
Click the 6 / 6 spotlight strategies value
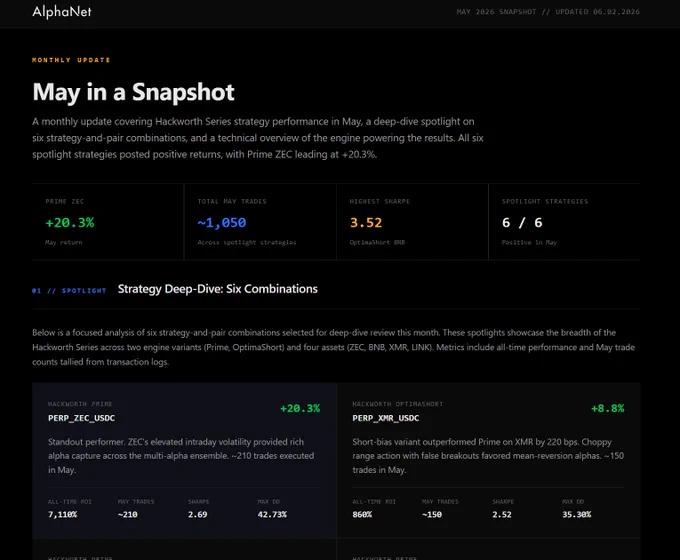click(522, 223)
